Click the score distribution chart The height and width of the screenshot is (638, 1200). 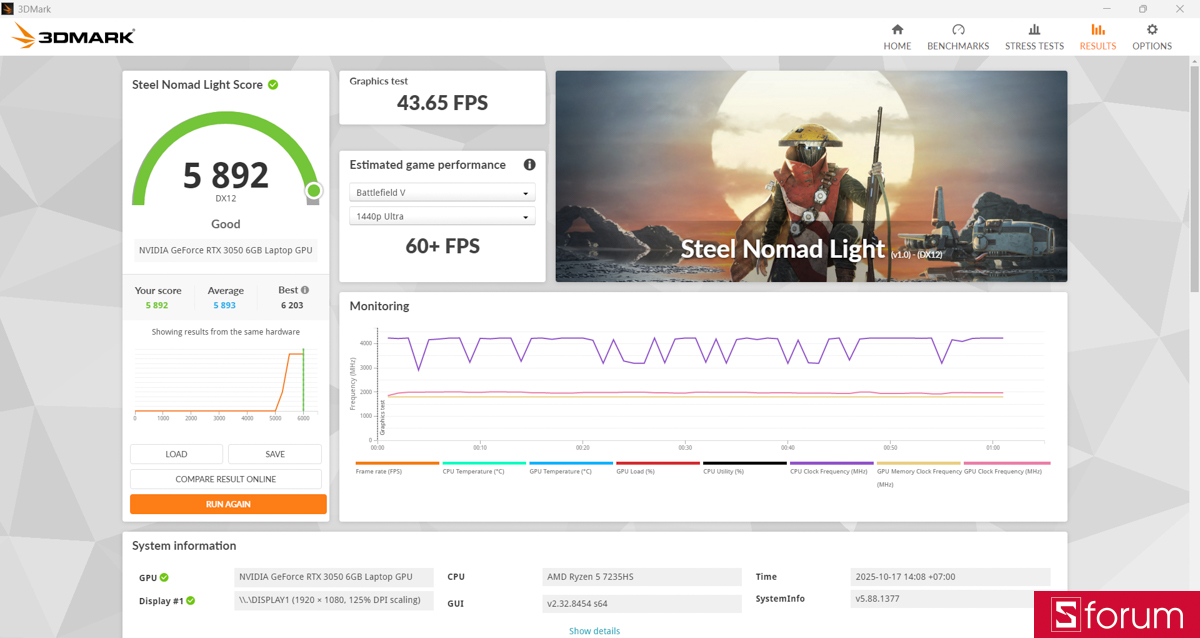[x=226, y=383]
